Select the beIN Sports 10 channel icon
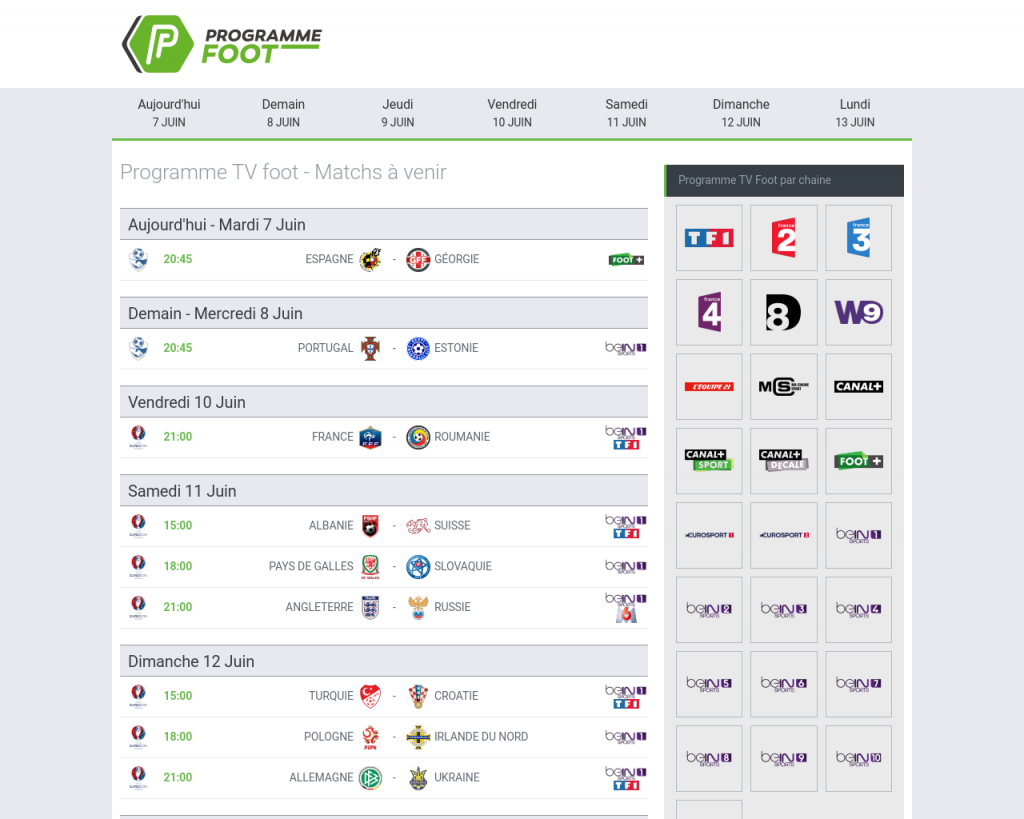 click(858, 758)
